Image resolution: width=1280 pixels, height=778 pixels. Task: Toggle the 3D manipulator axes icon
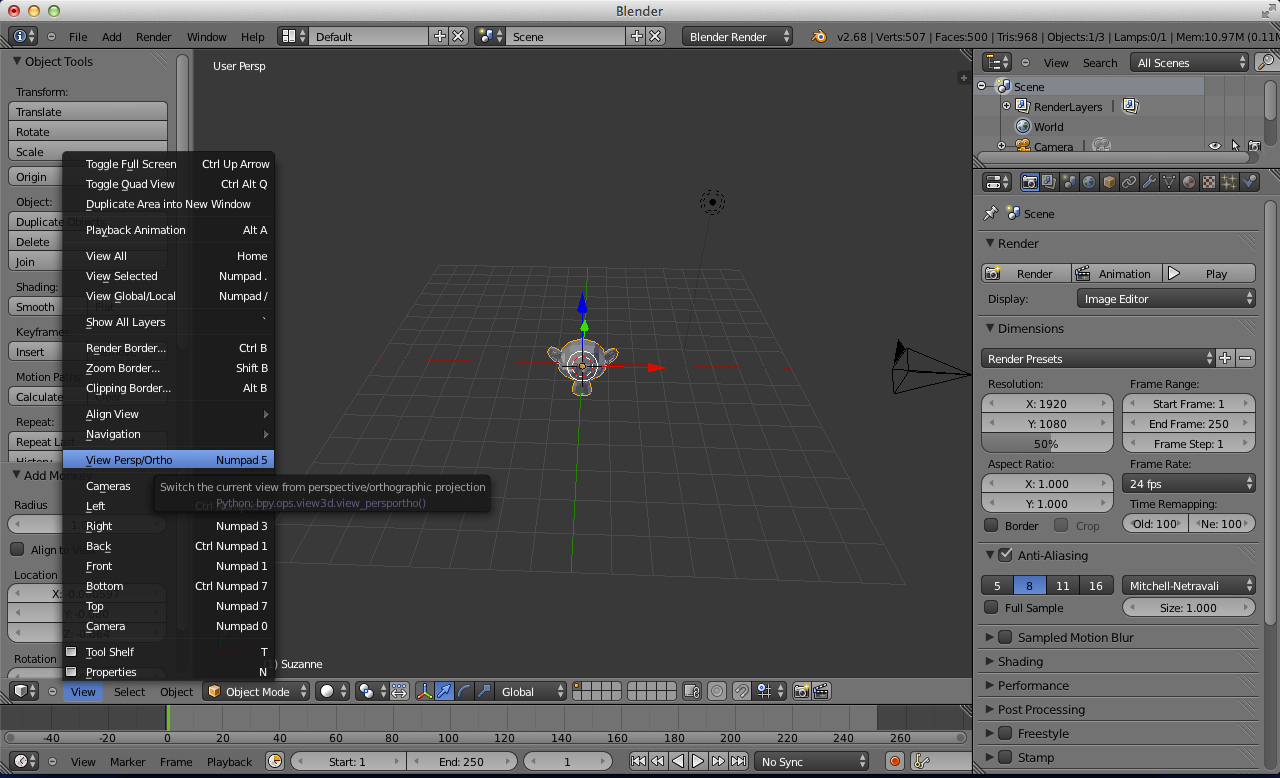click(425, 691)
